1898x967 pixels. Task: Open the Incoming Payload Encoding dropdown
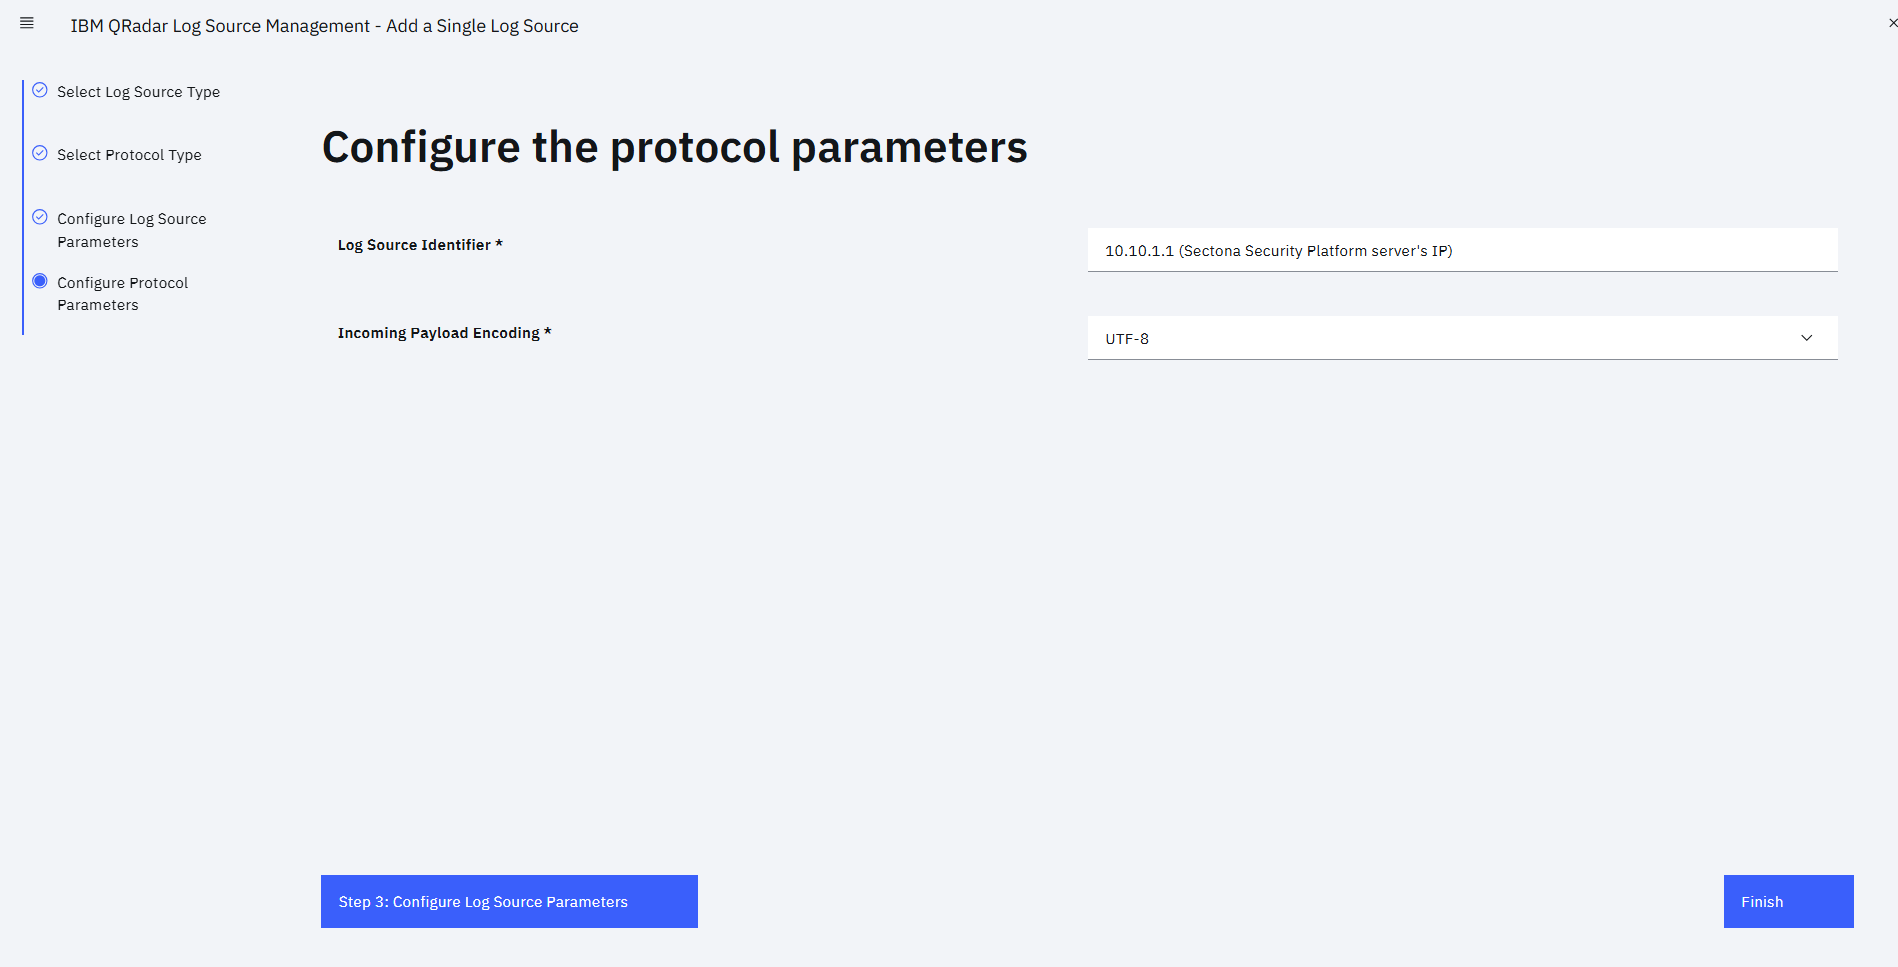pyautogui.click(x=1460, y=338)
